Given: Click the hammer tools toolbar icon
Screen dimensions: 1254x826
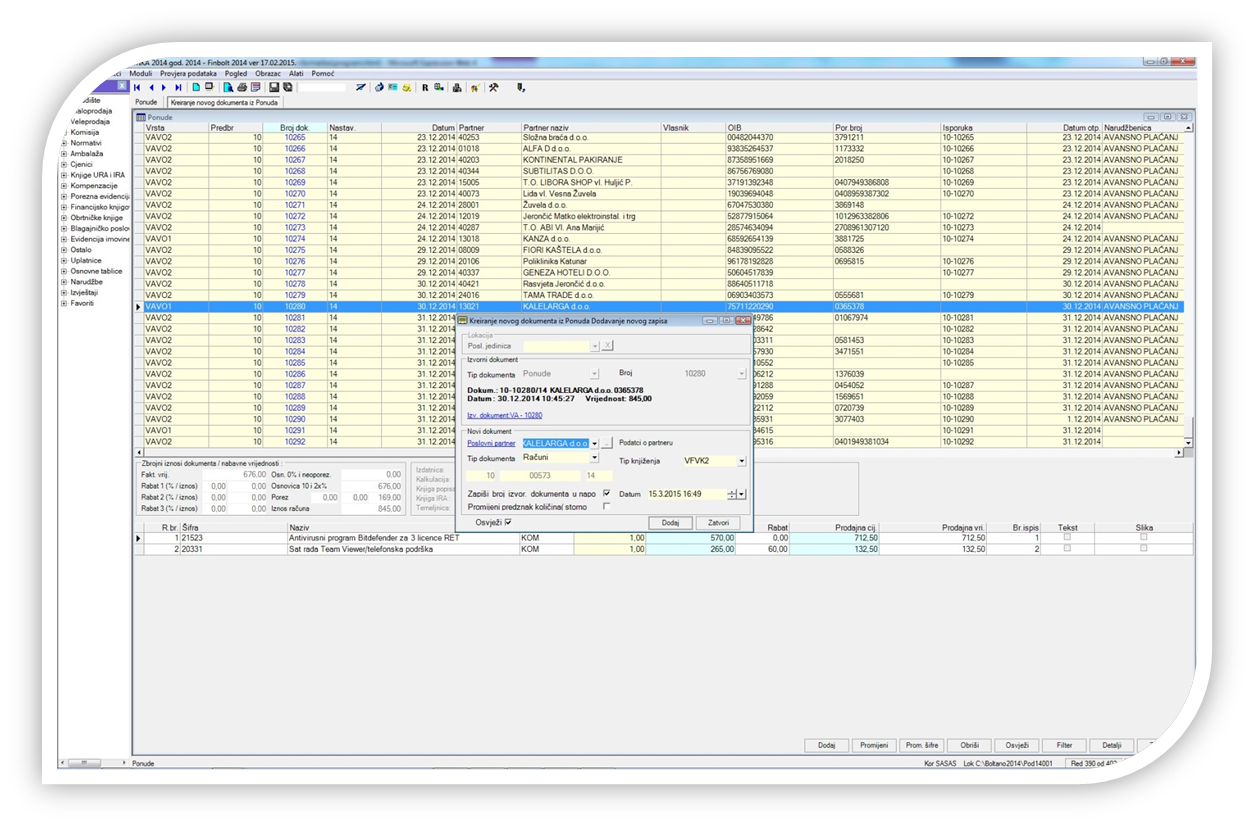Looking at the screenshot, I should tap(493, 88).
